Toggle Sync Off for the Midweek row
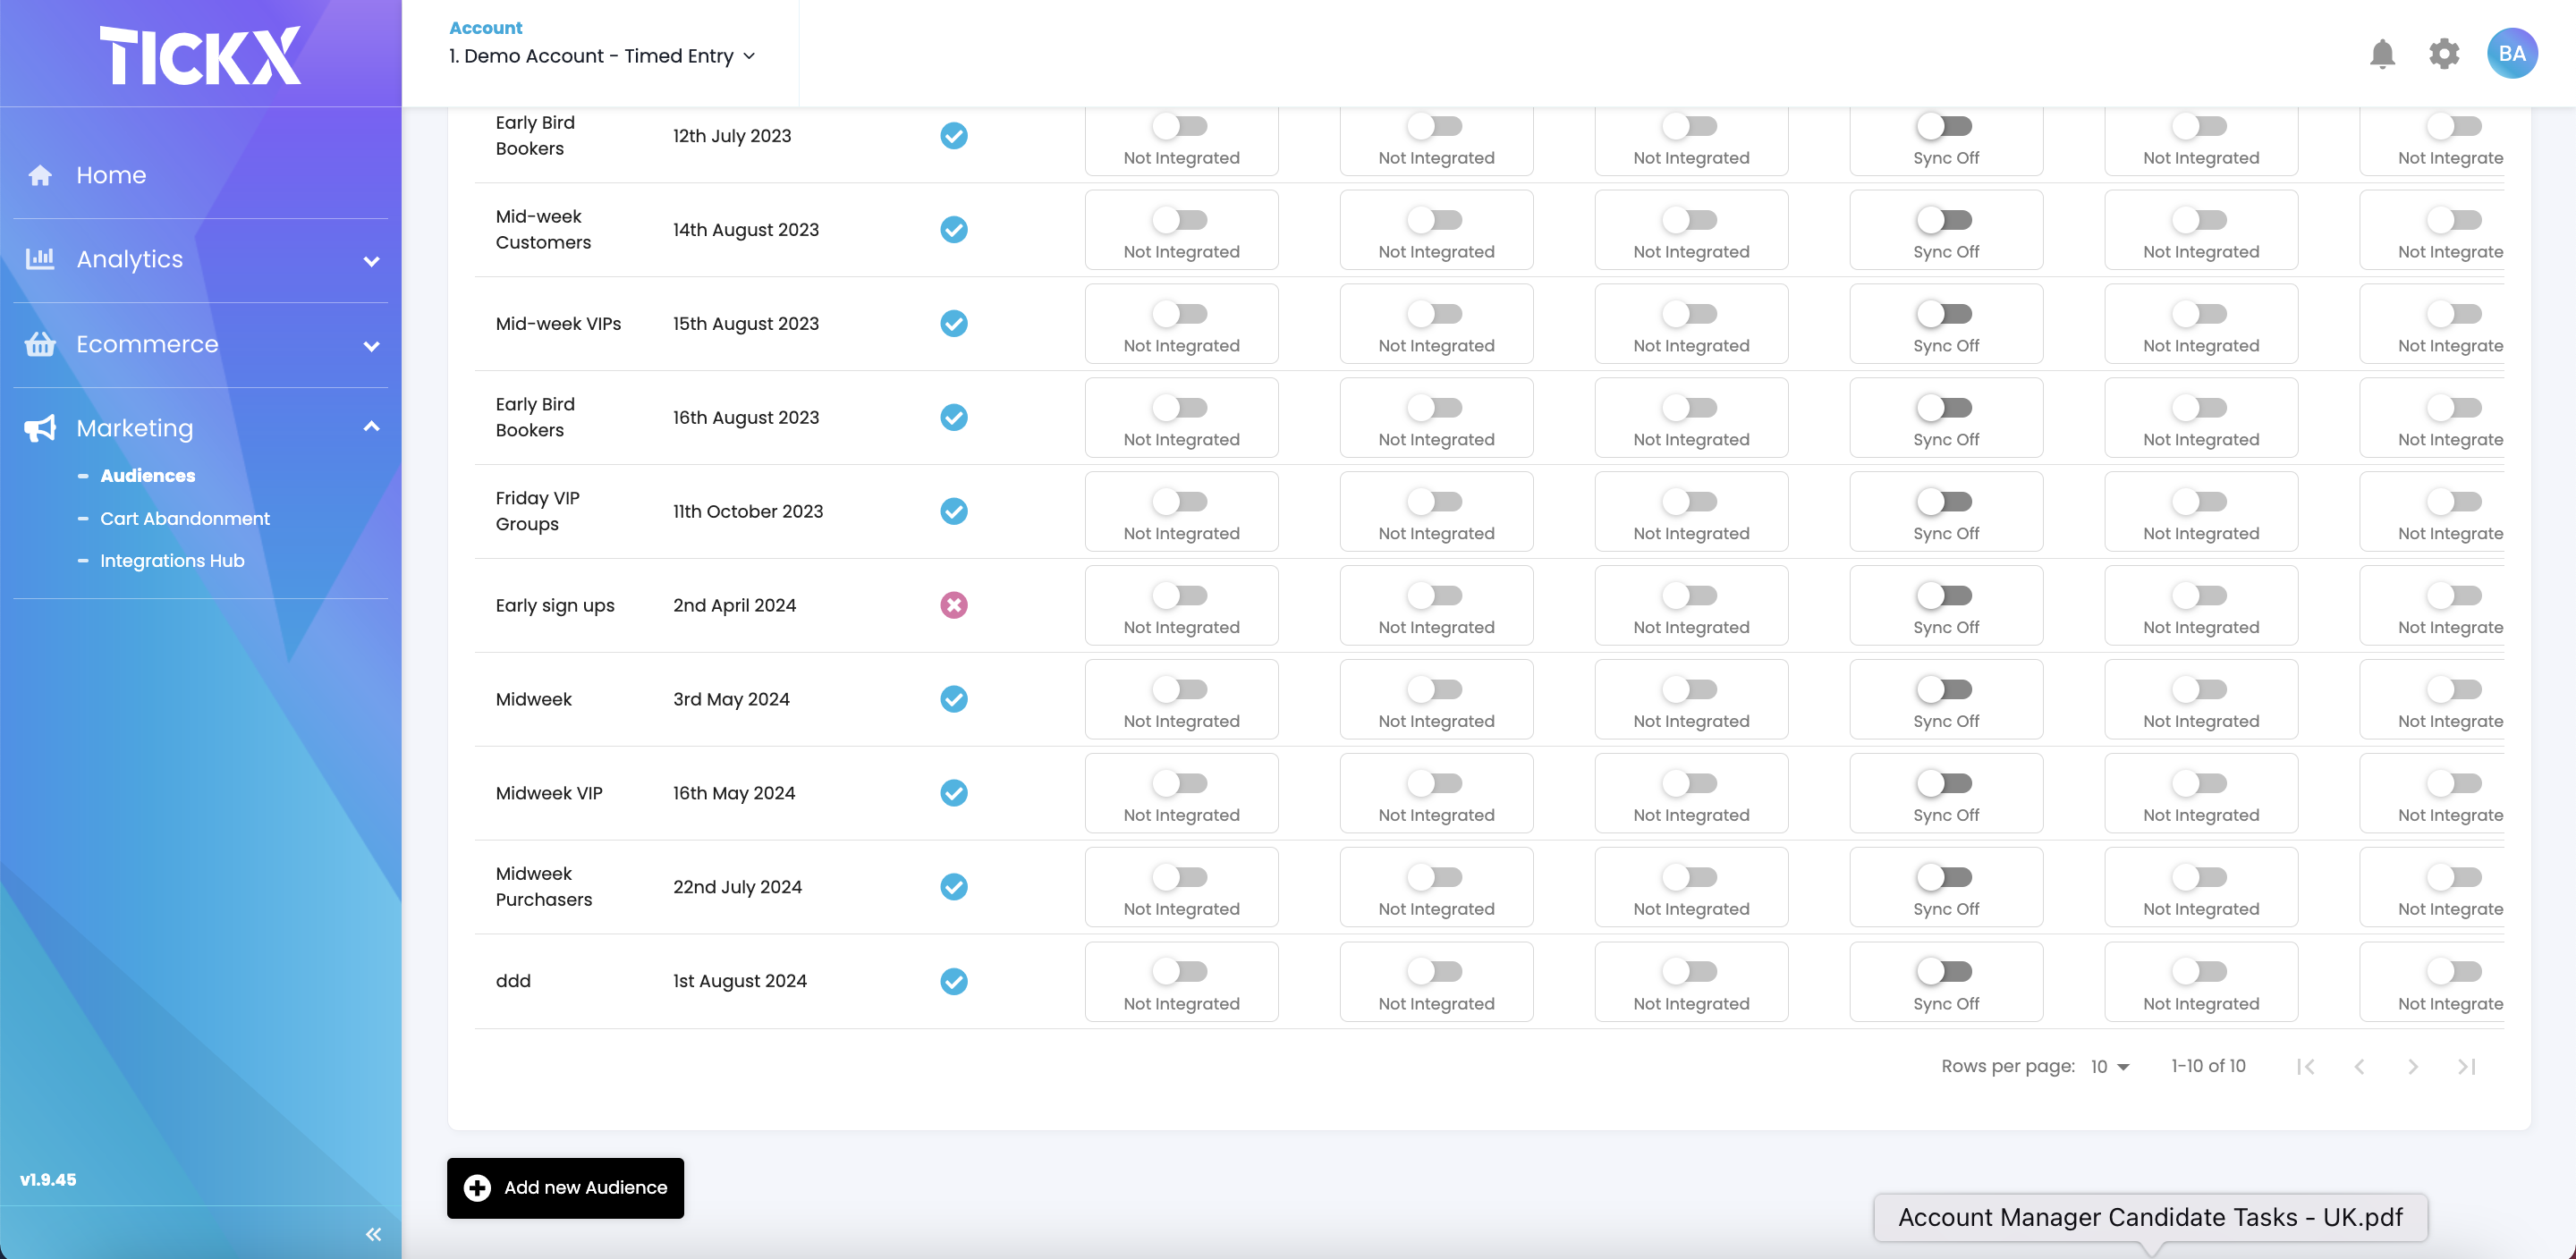Image resolution: width=2576 pixels, height=1259 pixels. 1946,688
